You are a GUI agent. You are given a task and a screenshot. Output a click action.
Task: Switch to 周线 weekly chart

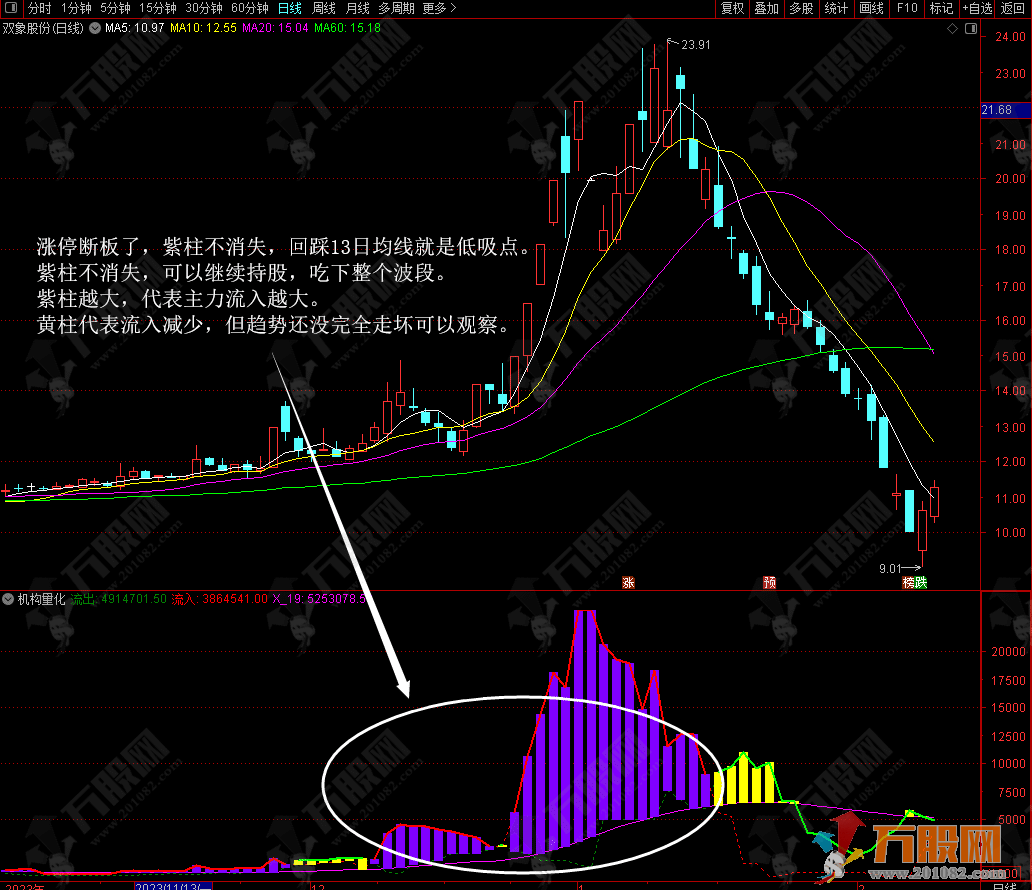tap(324, 8)
